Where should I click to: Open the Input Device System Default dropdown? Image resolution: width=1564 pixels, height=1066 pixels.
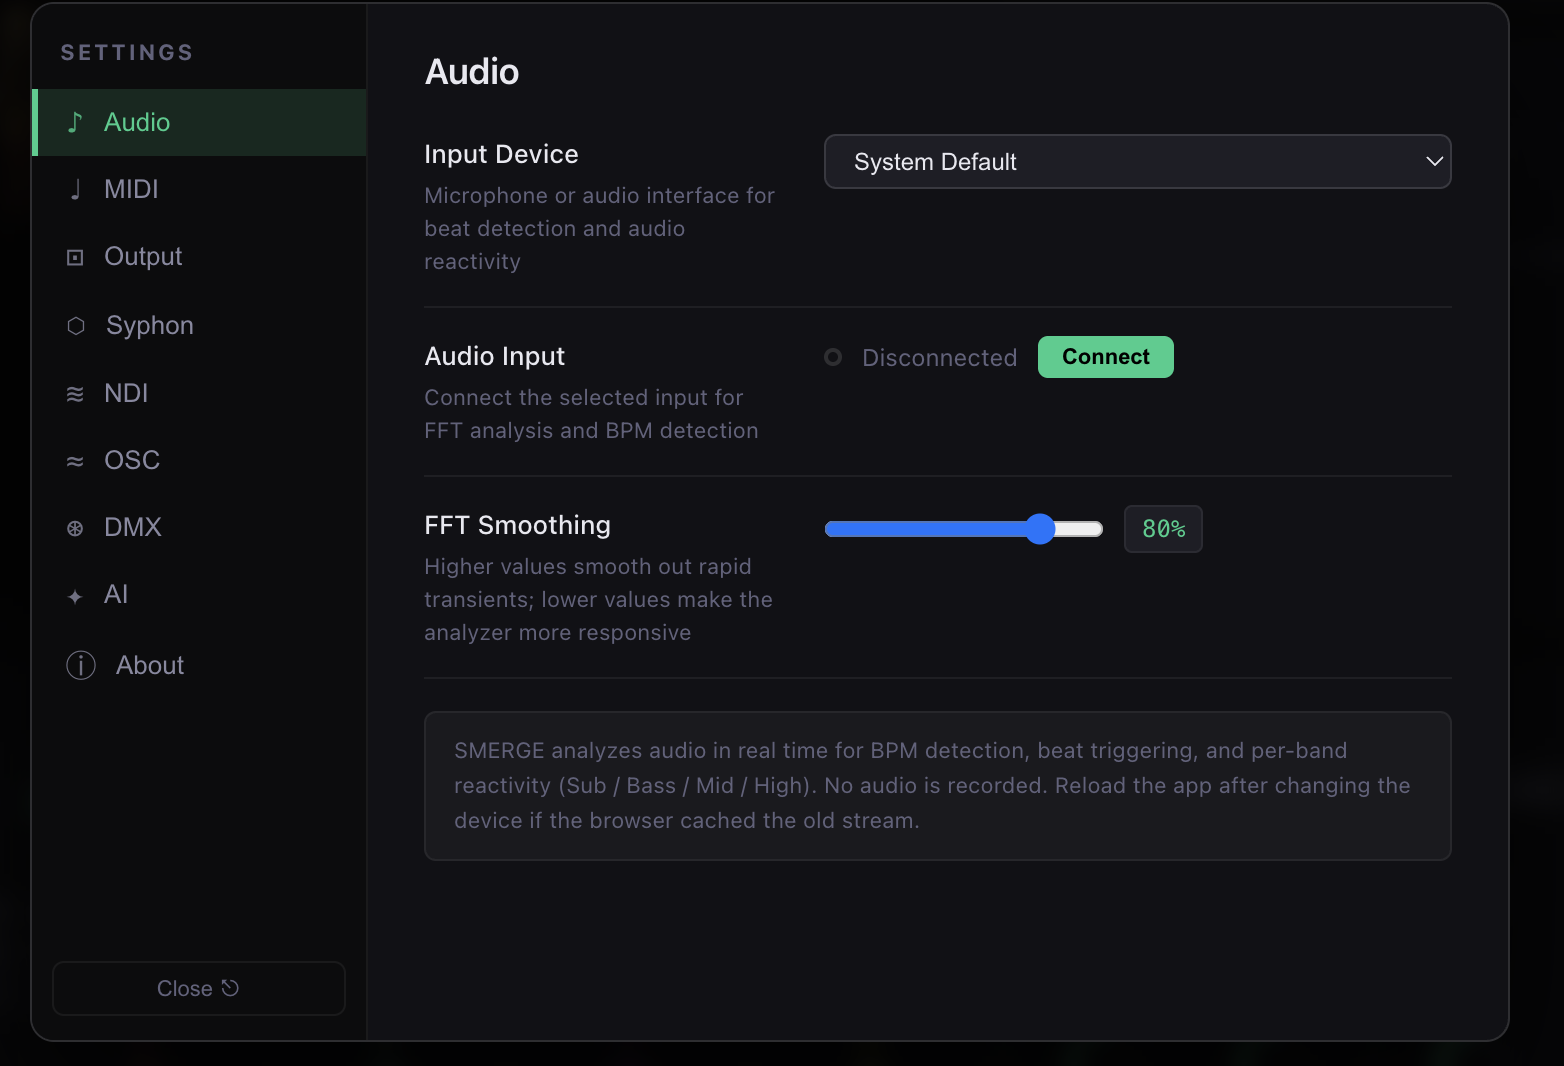[x=1137, y=161]
